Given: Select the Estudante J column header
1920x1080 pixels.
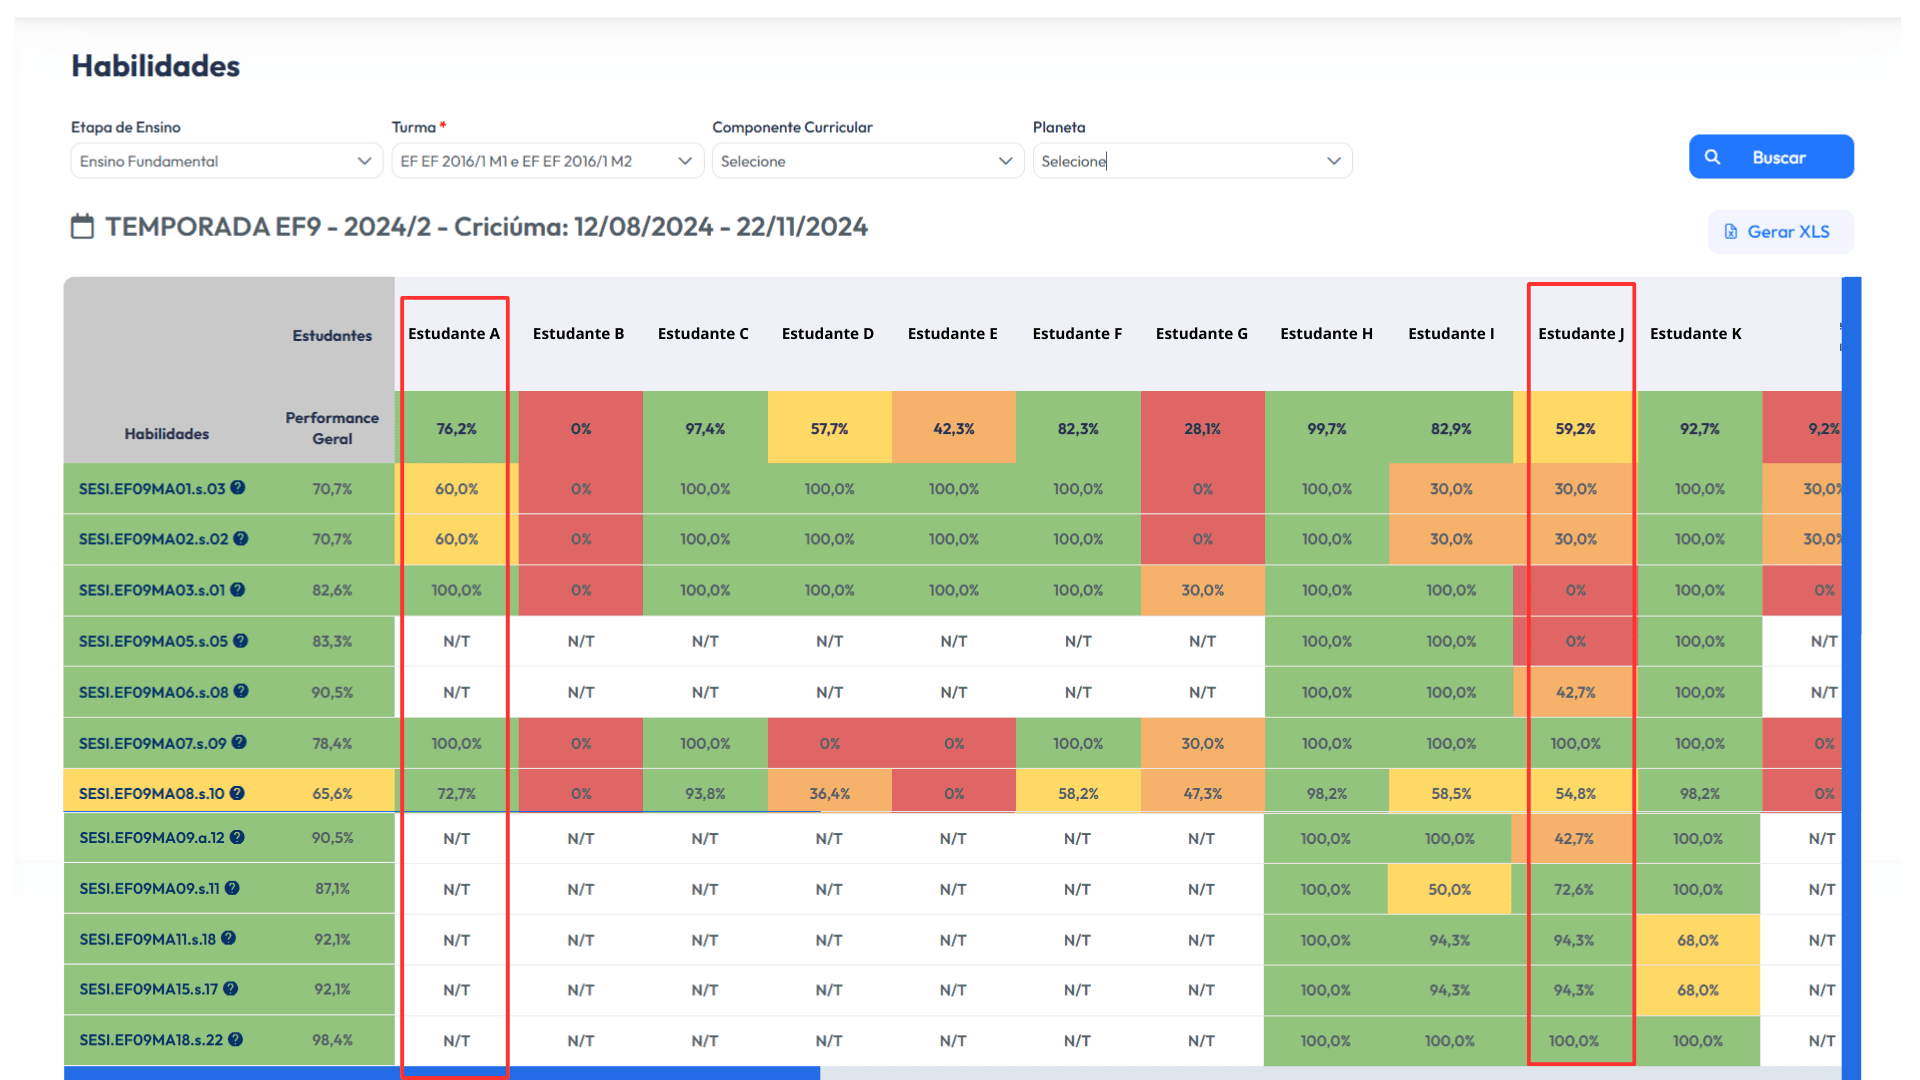Looking at the screenshot, I should 1581,334.
